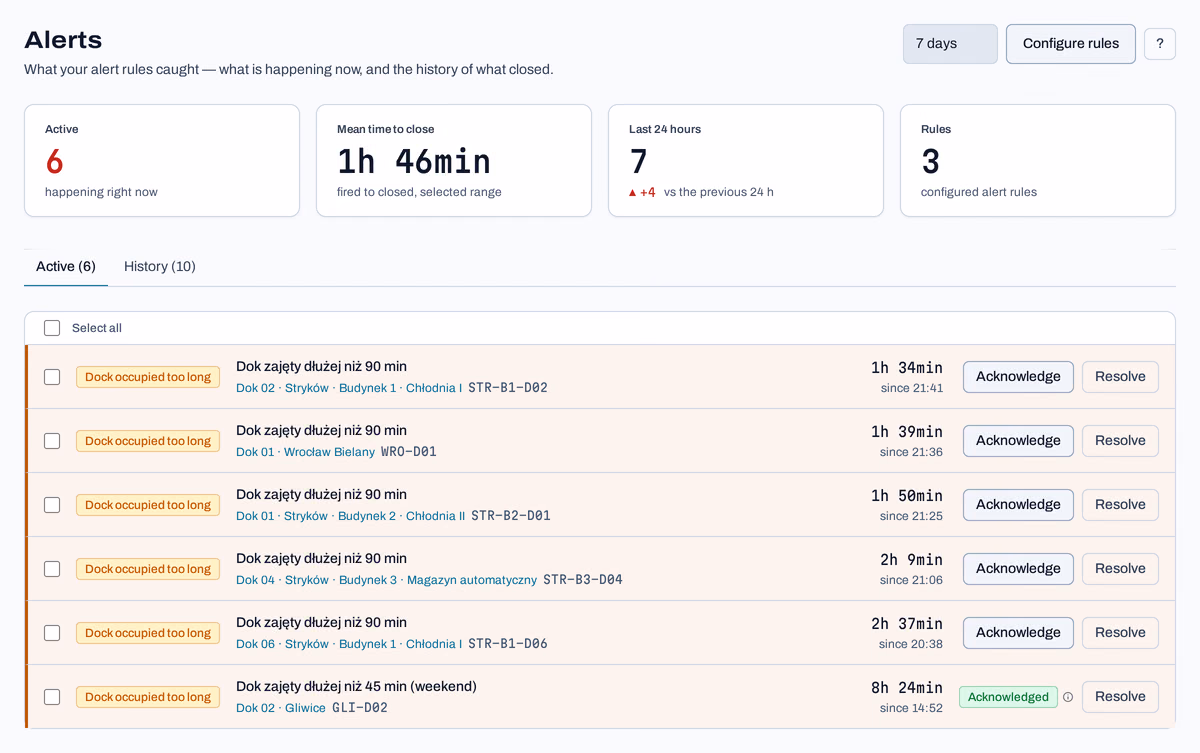This screenshot has height=753, width=1200.
Task: Acknowledge the STR-B3-D04 alert
Action: [1018, 569]
